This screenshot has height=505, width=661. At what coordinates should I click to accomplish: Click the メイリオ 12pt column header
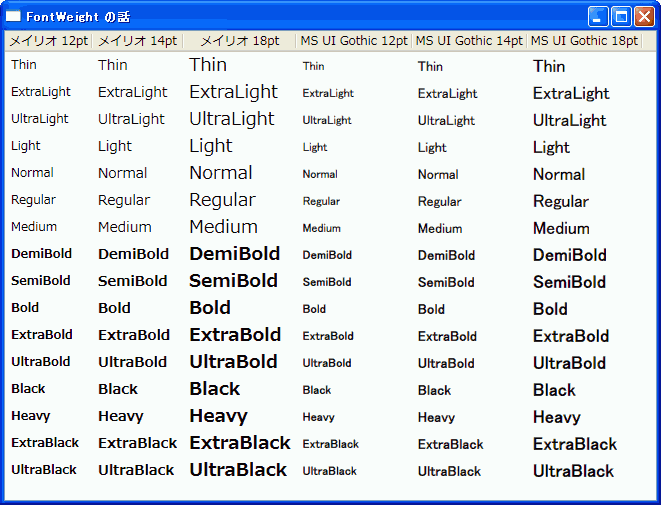tap(48, 41)
